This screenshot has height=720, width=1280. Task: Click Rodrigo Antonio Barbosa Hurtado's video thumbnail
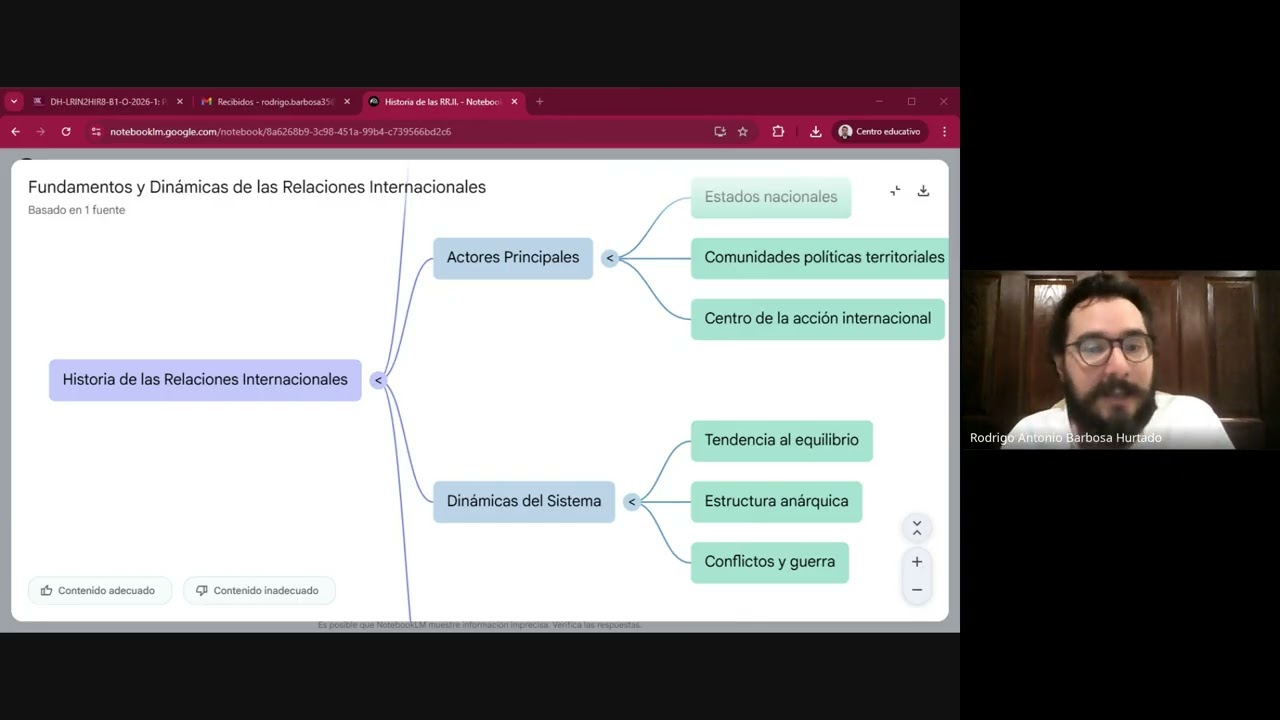(x=1120, y=360)
